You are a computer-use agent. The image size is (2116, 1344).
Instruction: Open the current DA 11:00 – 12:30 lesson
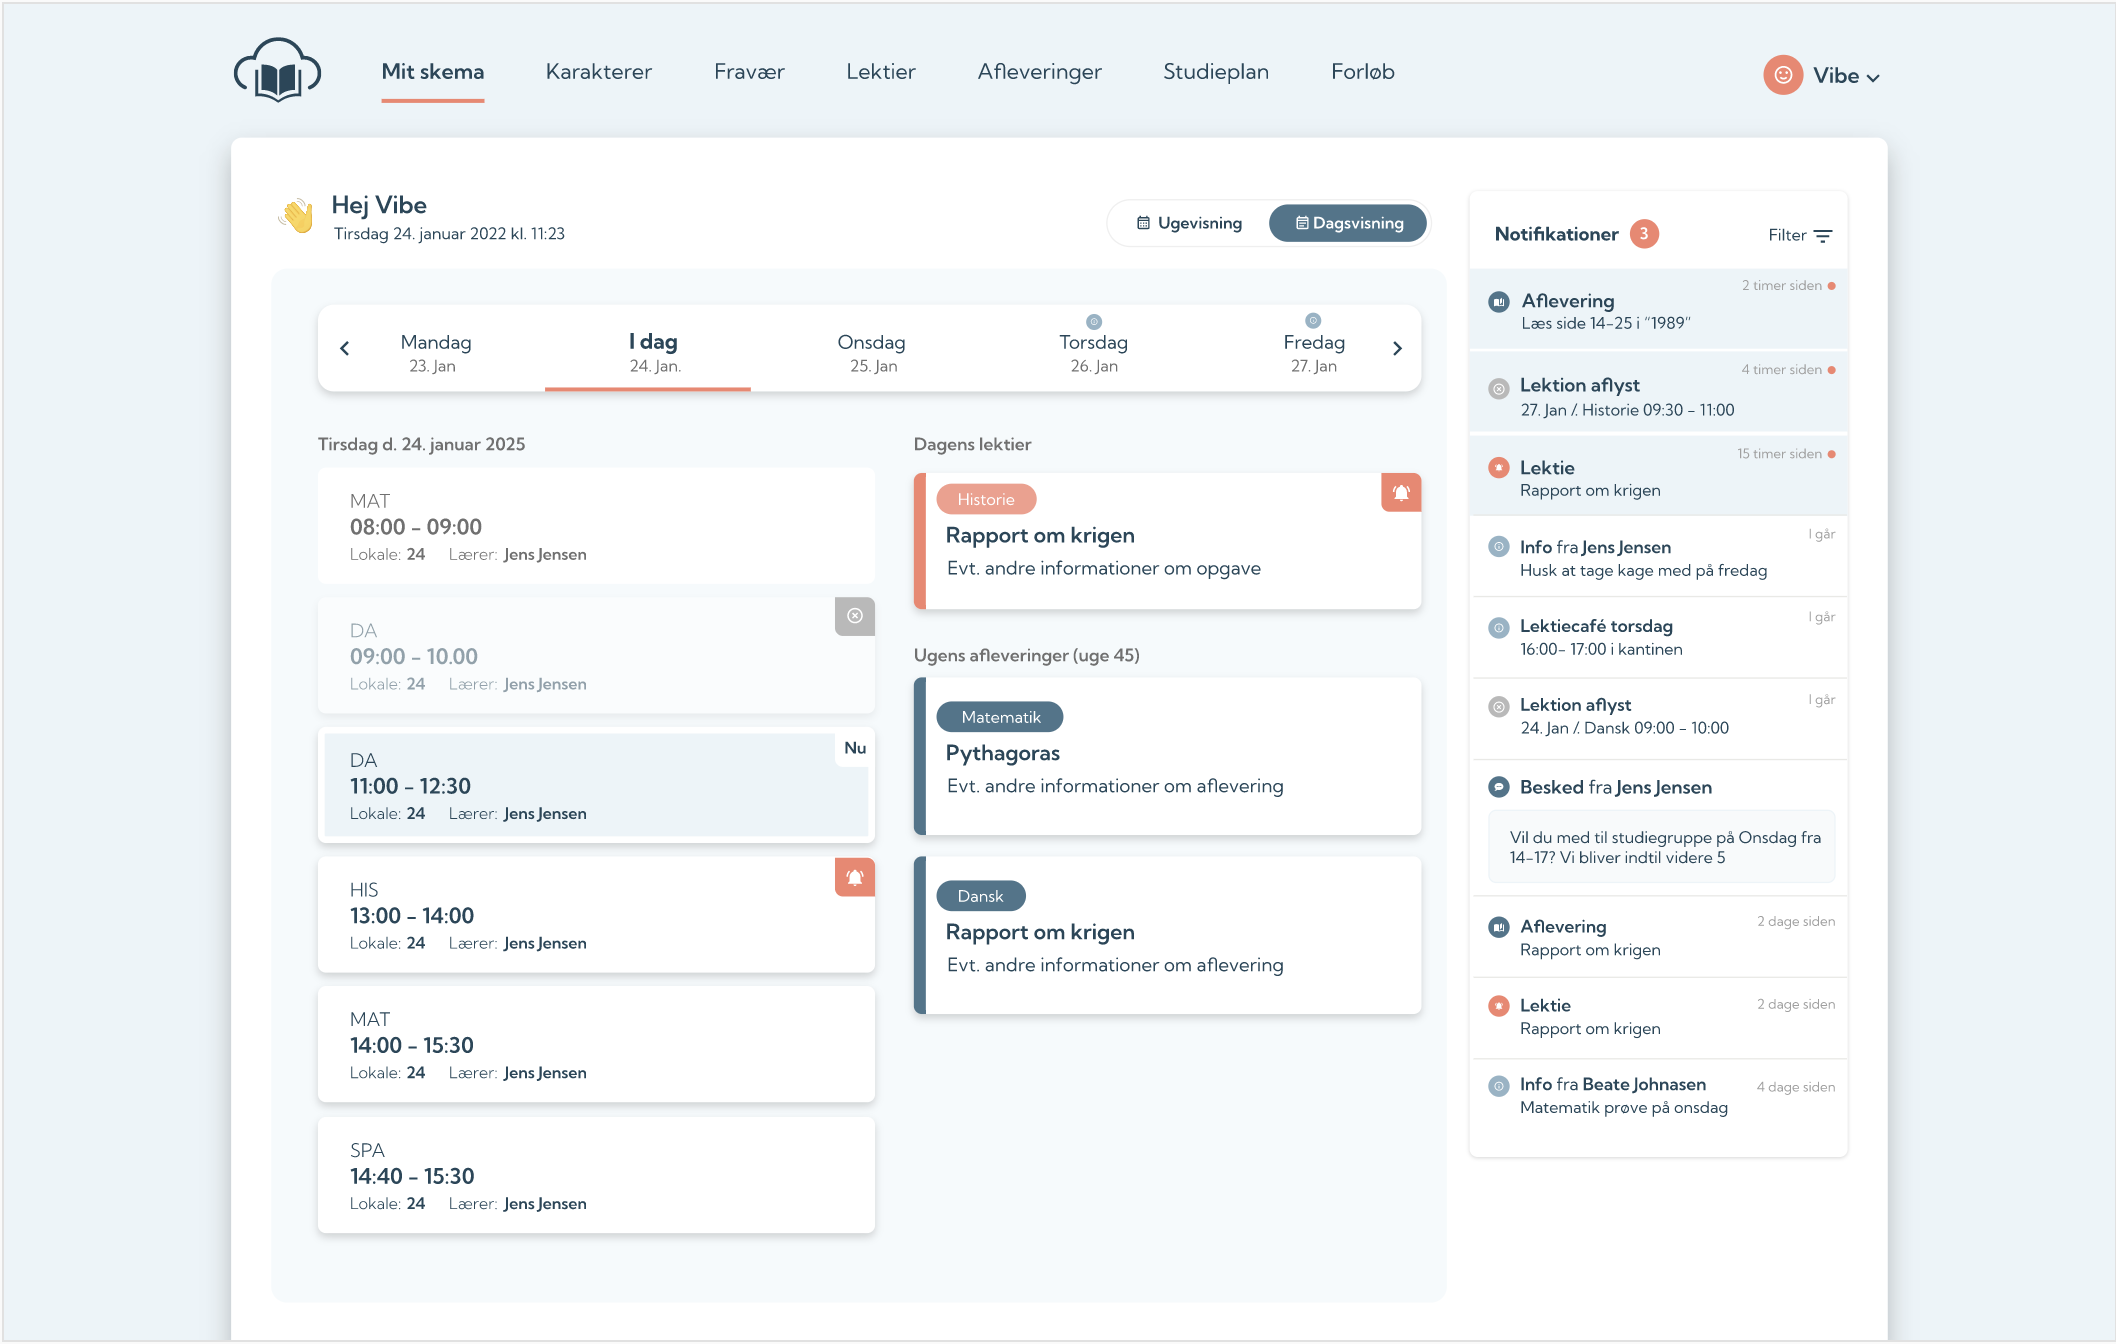tap(596, 786)
